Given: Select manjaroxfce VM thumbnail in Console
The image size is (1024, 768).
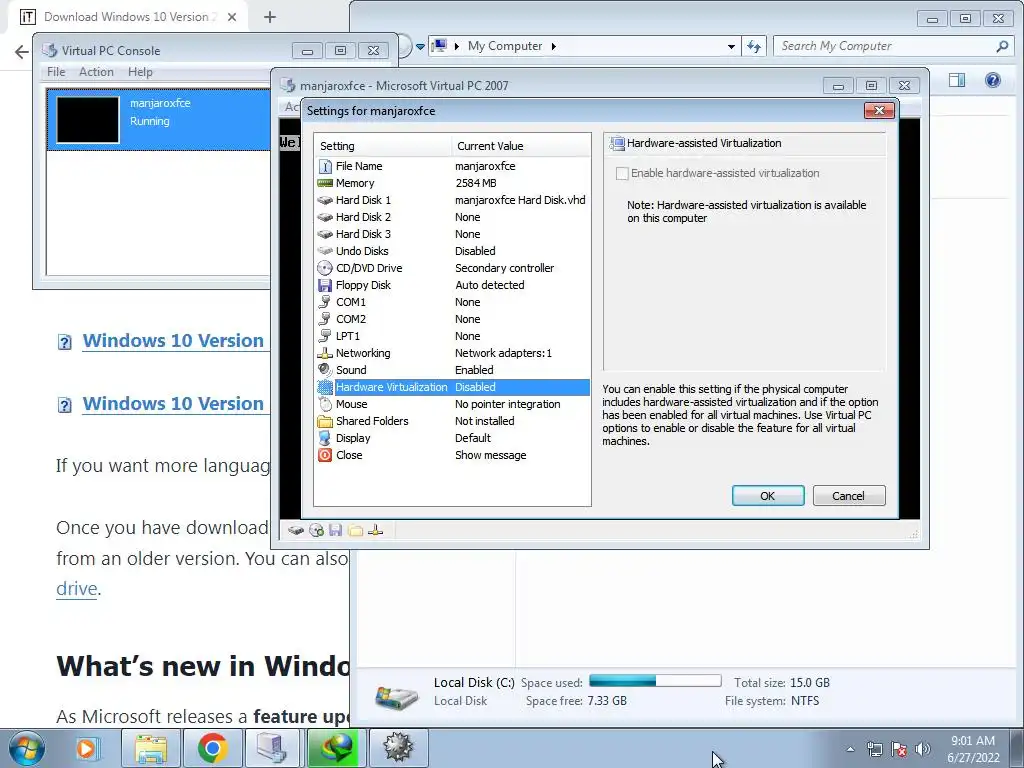Looking at the screenshot, I should 88,120.
